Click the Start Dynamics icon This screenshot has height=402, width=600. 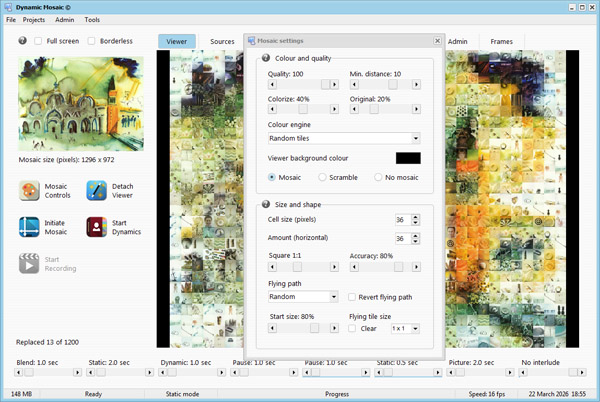96,227
